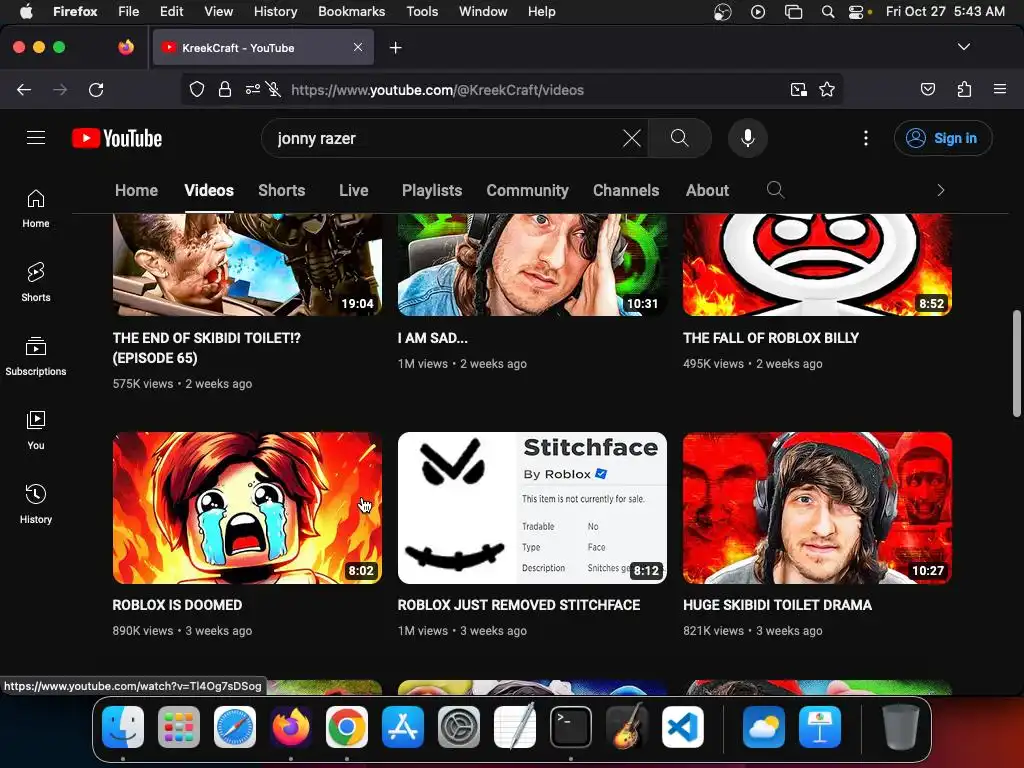Open the Apple menu

pyautogui.click(x=26, y=11)
